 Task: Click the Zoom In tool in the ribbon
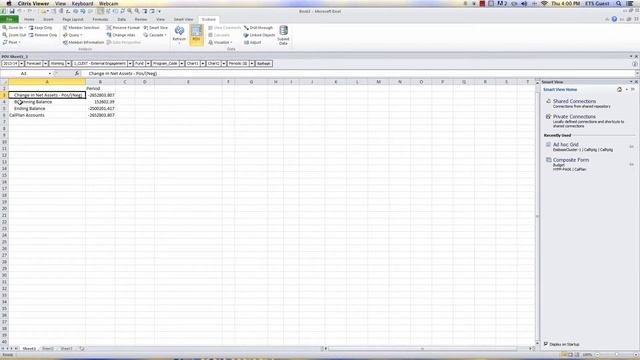pos(14,28)
